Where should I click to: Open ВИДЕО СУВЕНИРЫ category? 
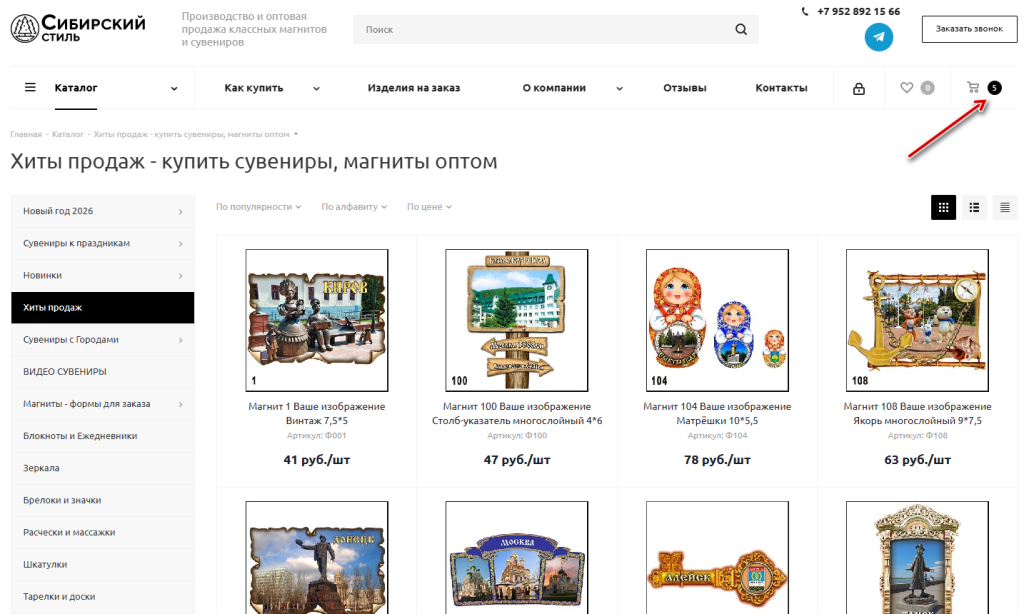click(103, 372)
